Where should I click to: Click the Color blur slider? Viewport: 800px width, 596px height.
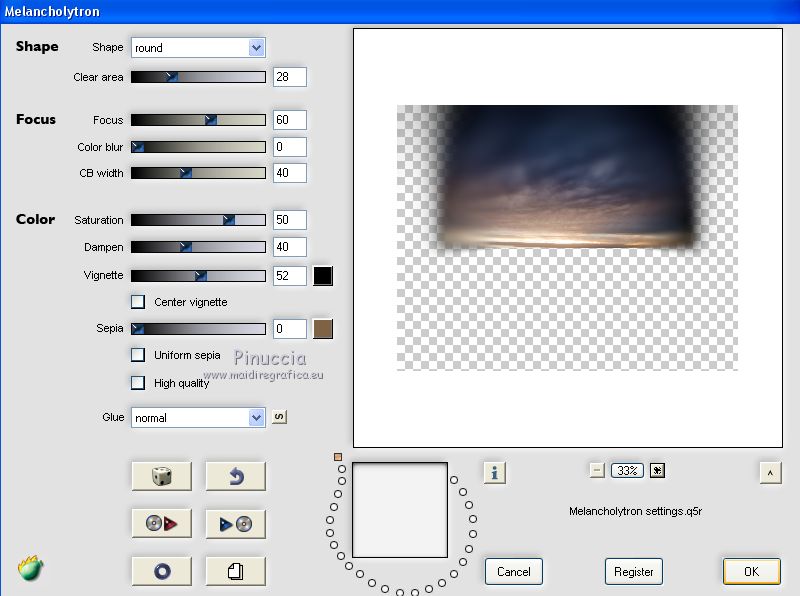coord(198,147)
